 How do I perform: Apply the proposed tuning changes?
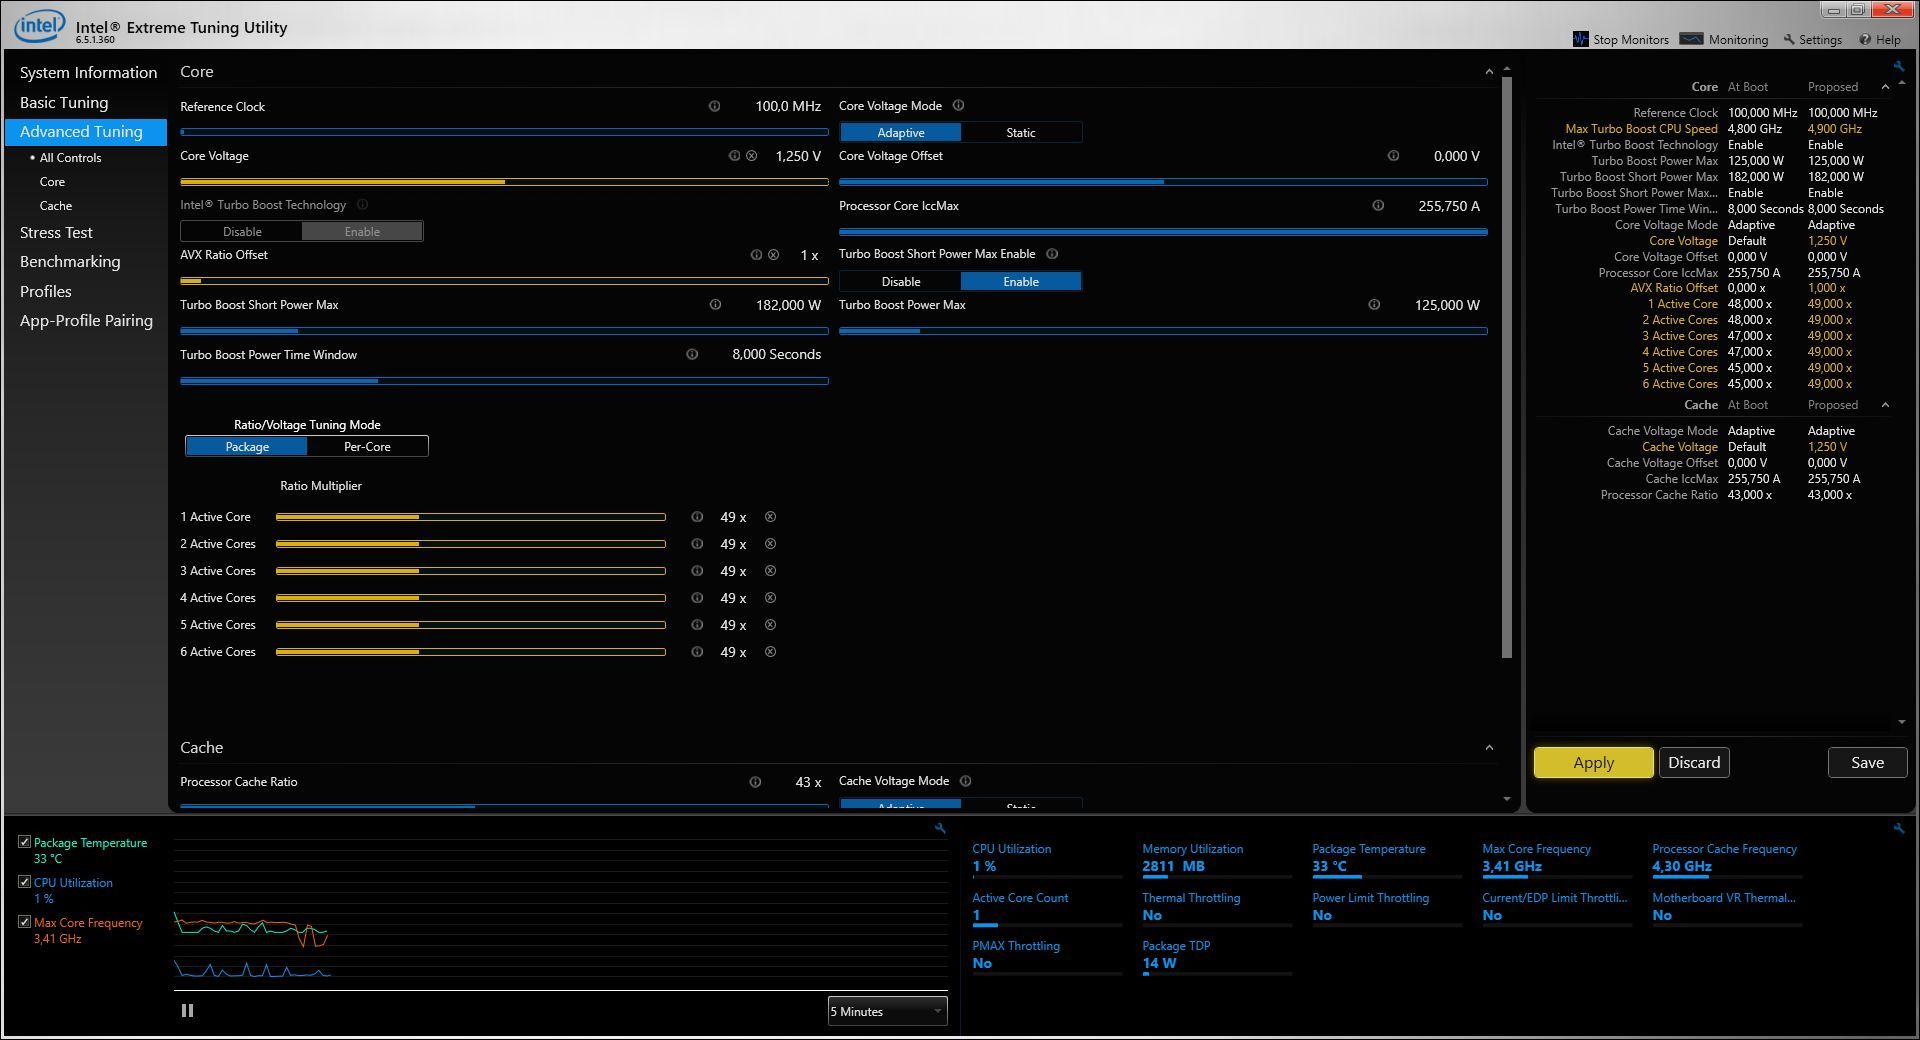pos(1593,762)
